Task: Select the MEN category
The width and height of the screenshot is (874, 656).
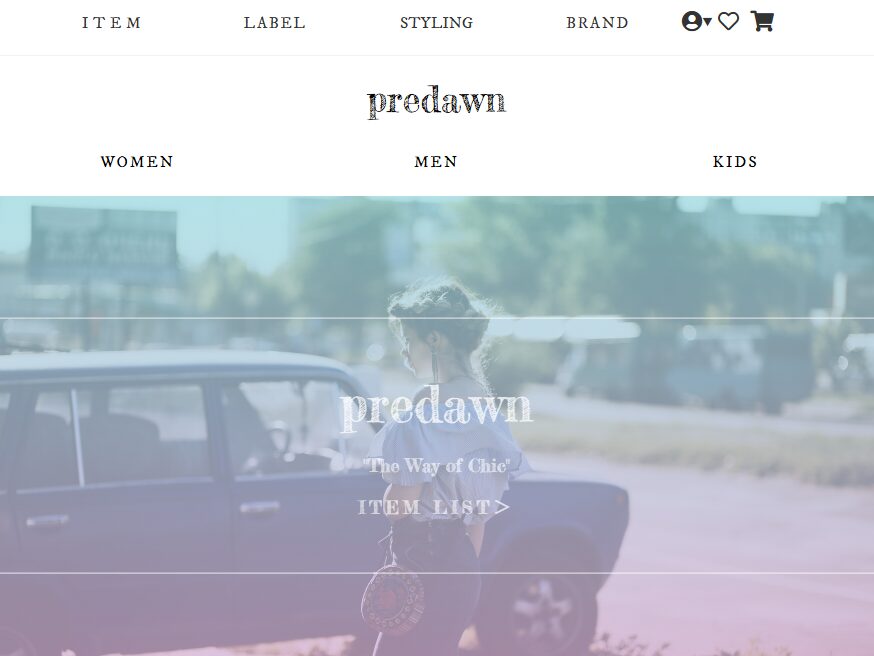Action: (x=436, y=162)
